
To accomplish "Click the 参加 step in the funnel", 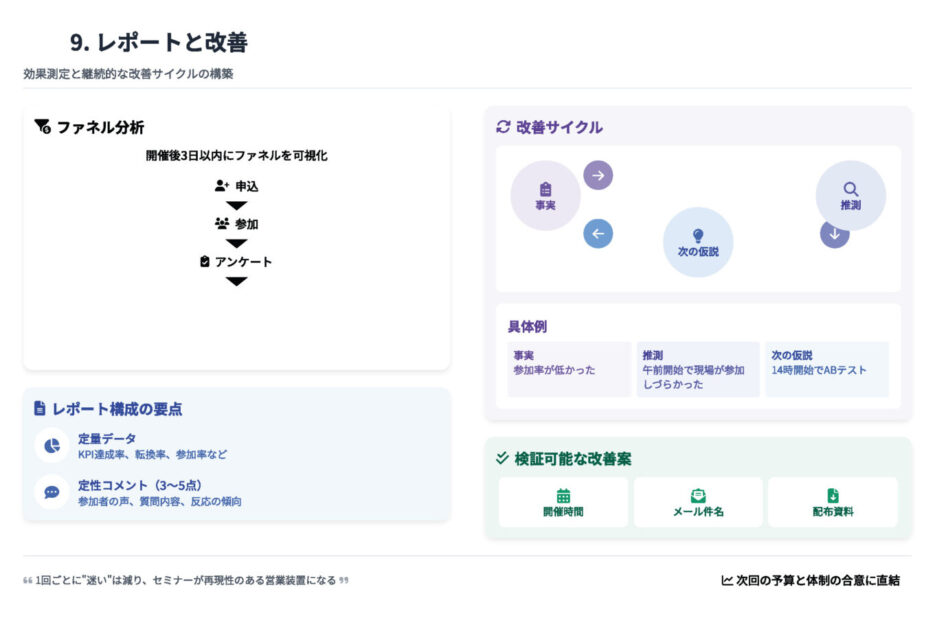I will click(237, 224).
